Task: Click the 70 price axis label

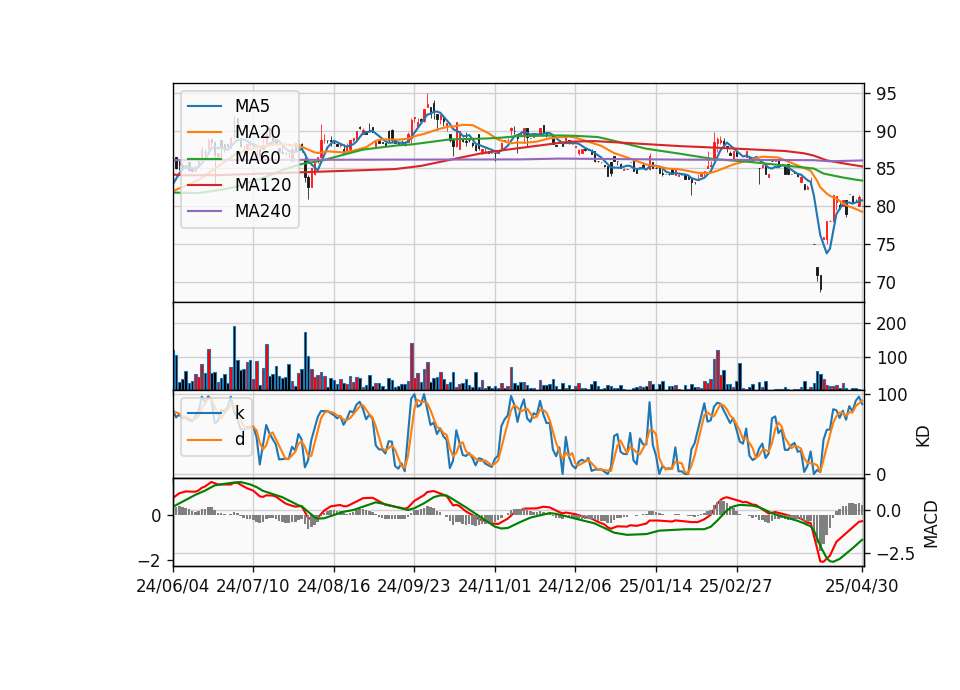Action: coord(886,283)
